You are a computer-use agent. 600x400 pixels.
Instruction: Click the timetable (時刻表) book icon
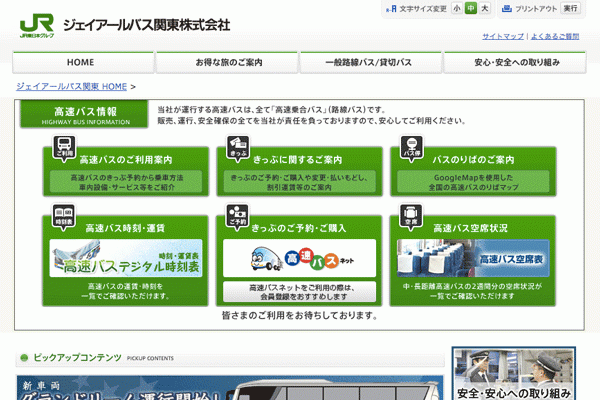tap(64, 217)
